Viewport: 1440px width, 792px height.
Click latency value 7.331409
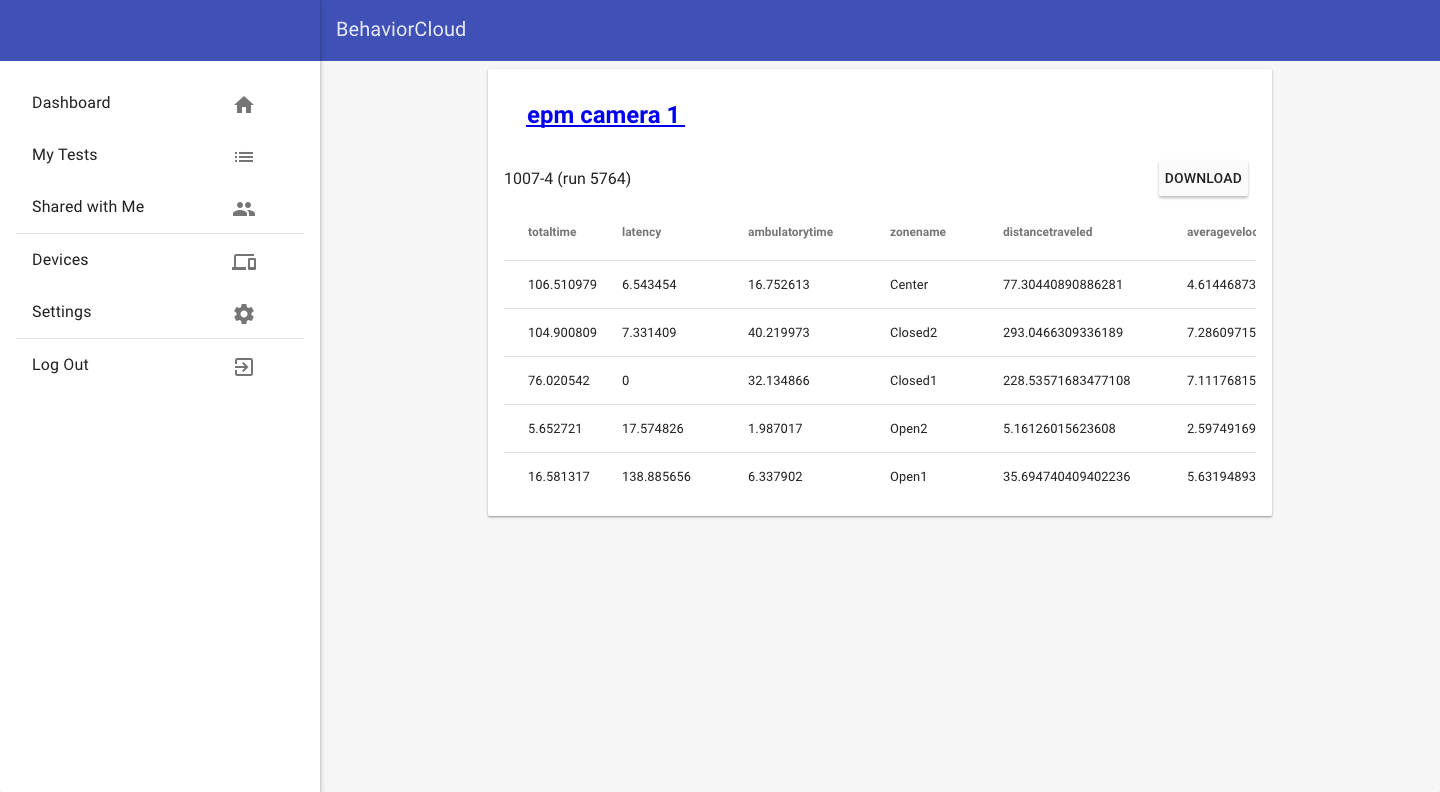649,333
